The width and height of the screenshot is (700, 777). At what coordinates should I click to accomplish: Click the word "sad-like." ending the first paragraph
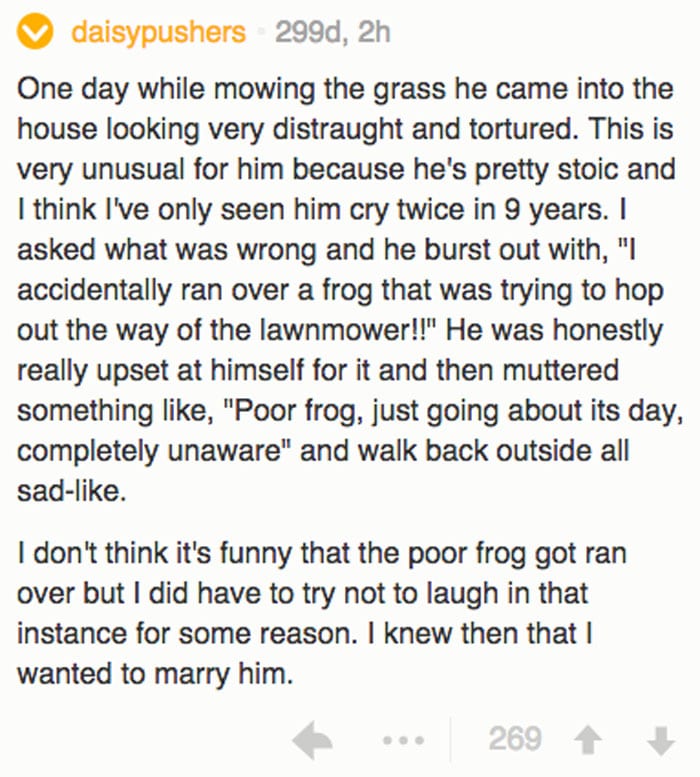point(72,491)
